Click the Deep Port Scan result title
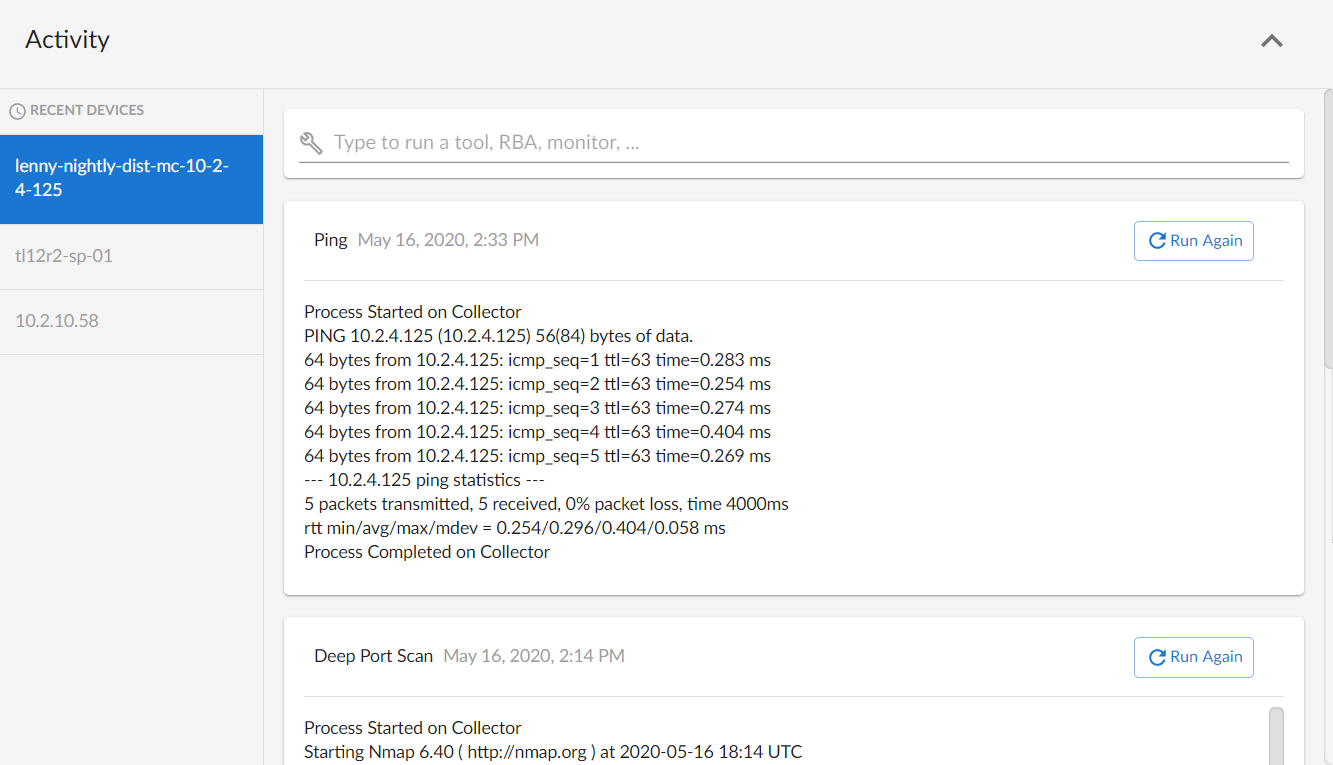 click(x=373, y=656)
